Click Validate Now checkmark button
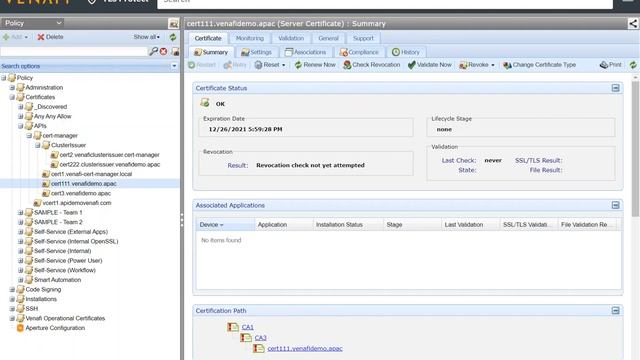This screenshot has width=640, height=360. click(429, 65)
